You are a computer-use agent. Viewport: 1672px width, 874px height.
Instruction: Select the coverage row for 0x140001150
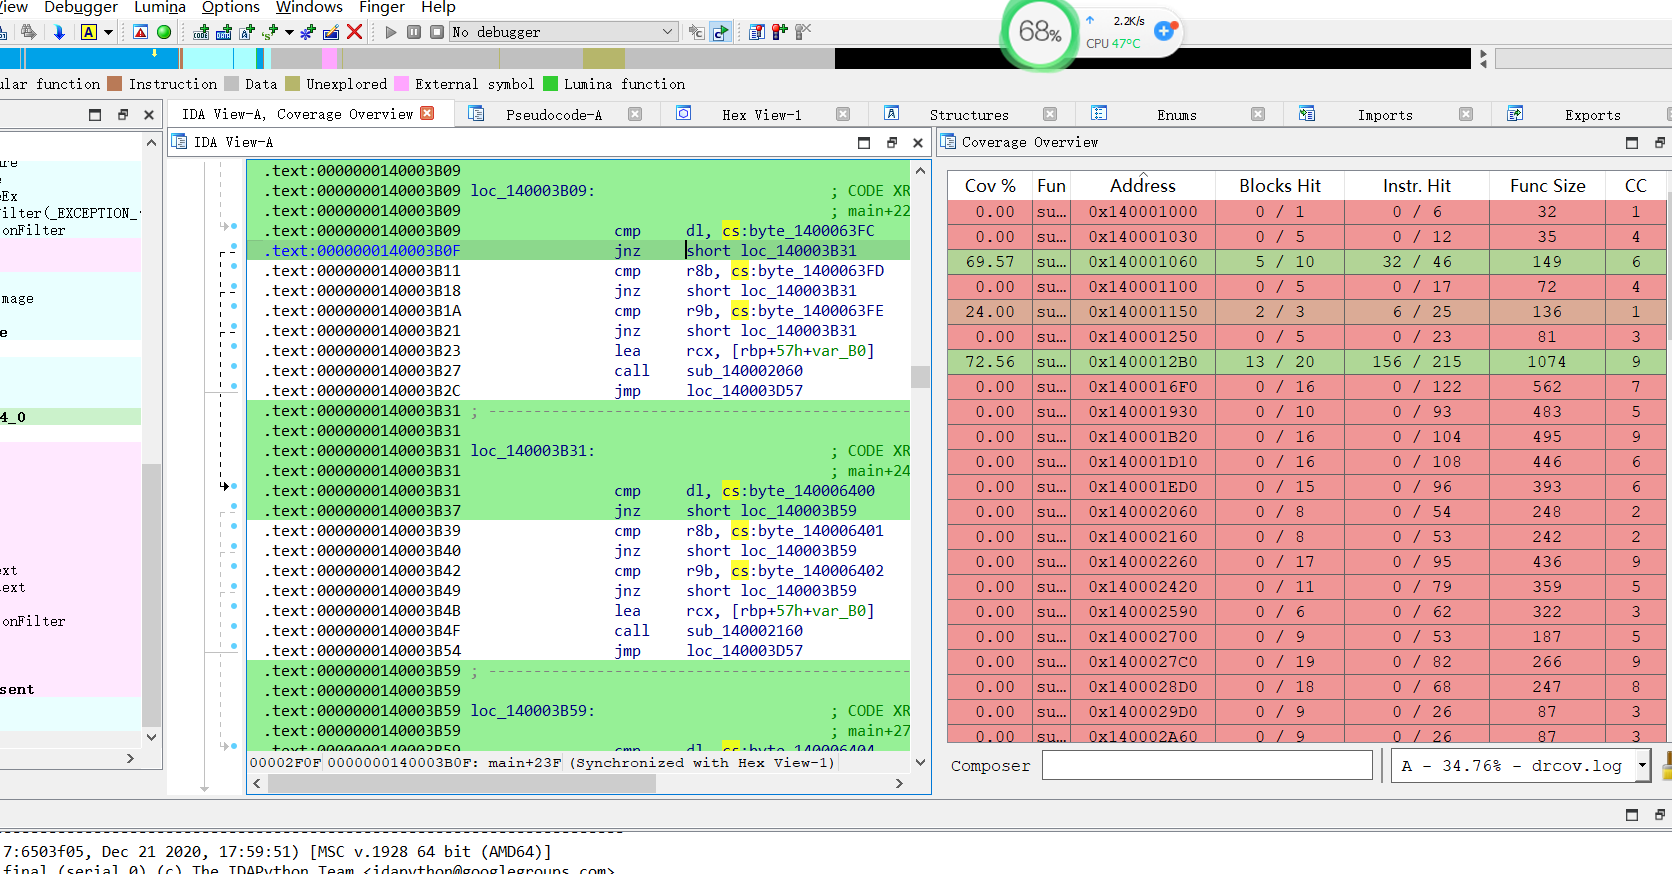[1307, 312]
